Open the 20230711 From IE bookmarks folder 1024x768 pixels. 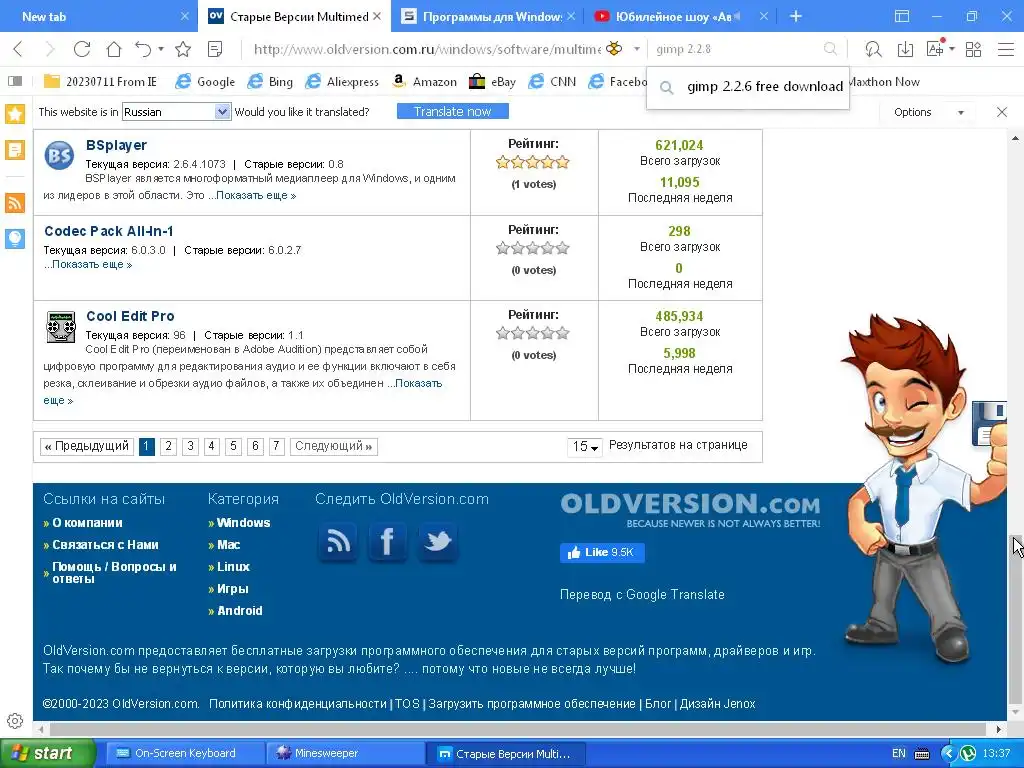[x=101, y=82]
